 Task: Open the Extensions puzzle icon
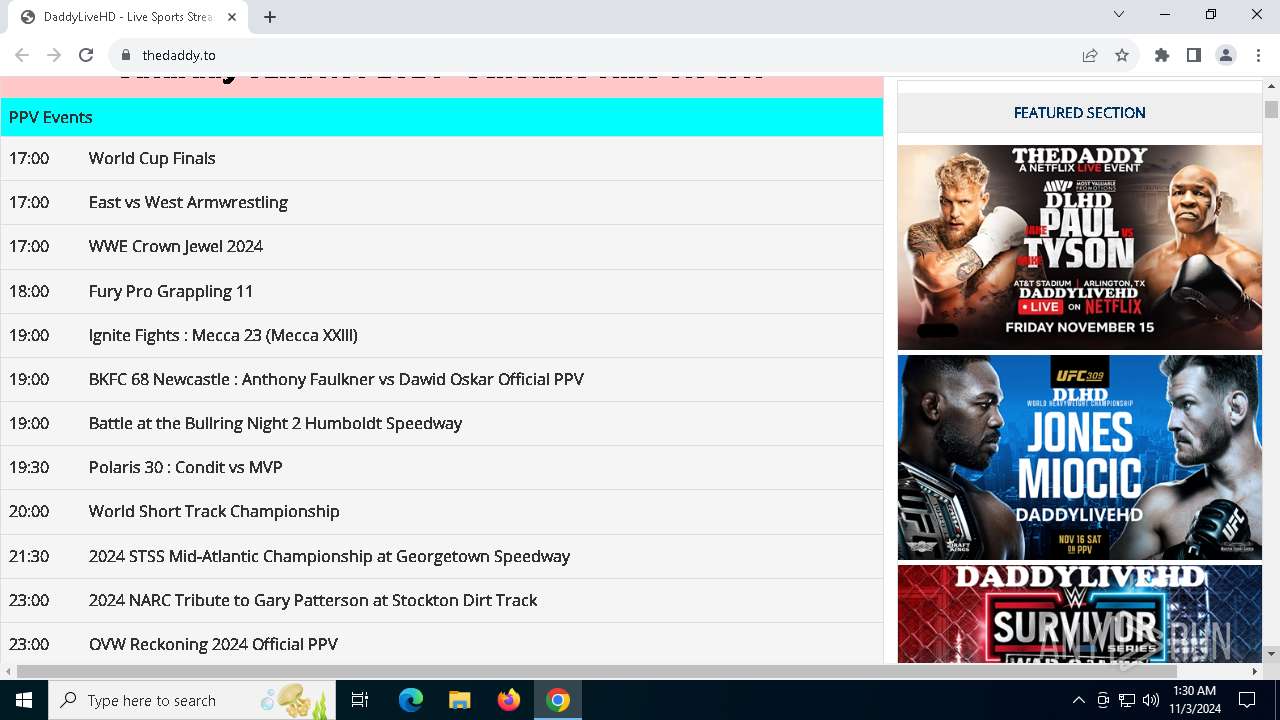pyautogui.click(x=1162, y=55)
